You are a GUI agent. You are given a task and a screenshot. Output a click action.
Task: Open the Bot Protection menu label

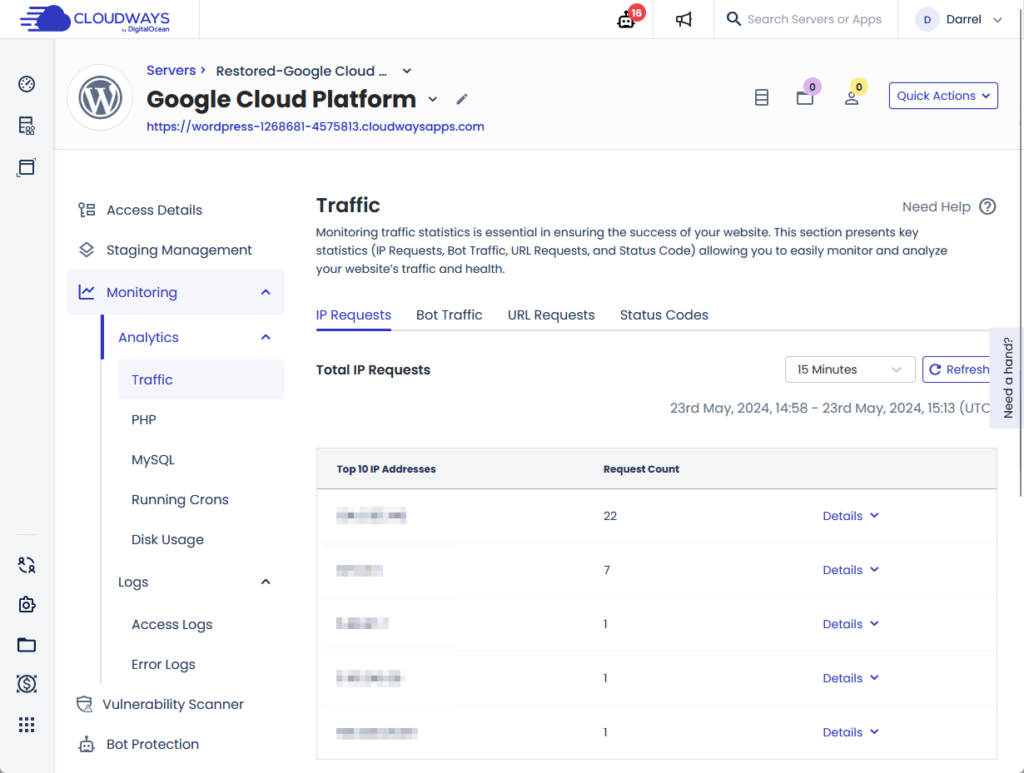pyautogui.click(x=152, y=744)
